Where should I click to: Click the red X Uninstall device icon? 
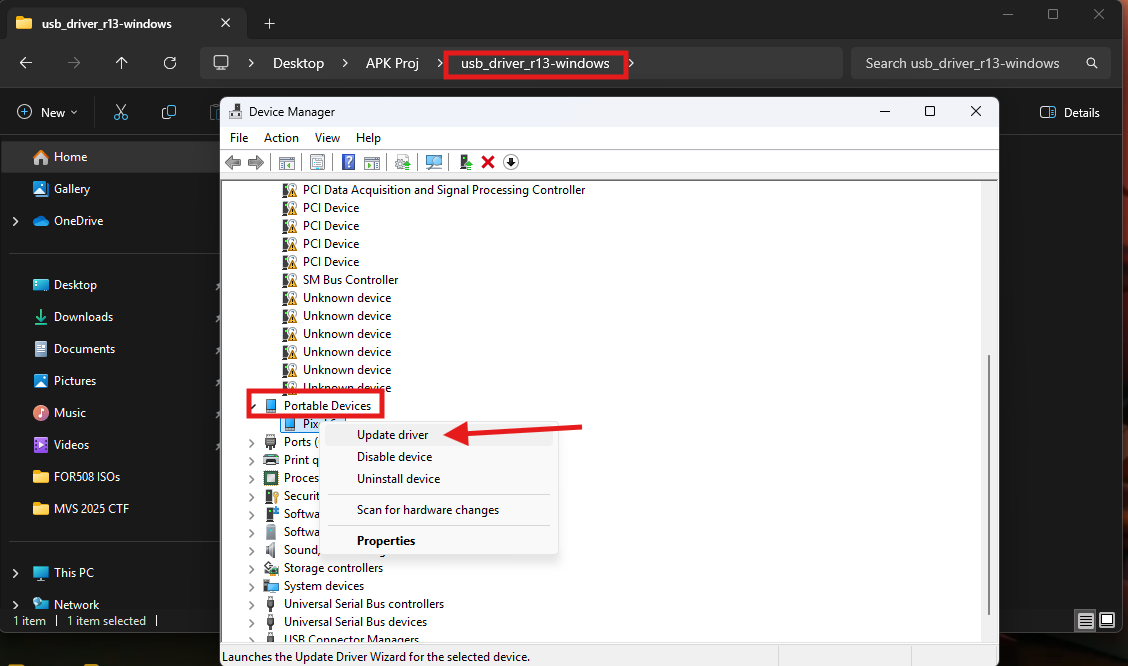click(488, 162)
